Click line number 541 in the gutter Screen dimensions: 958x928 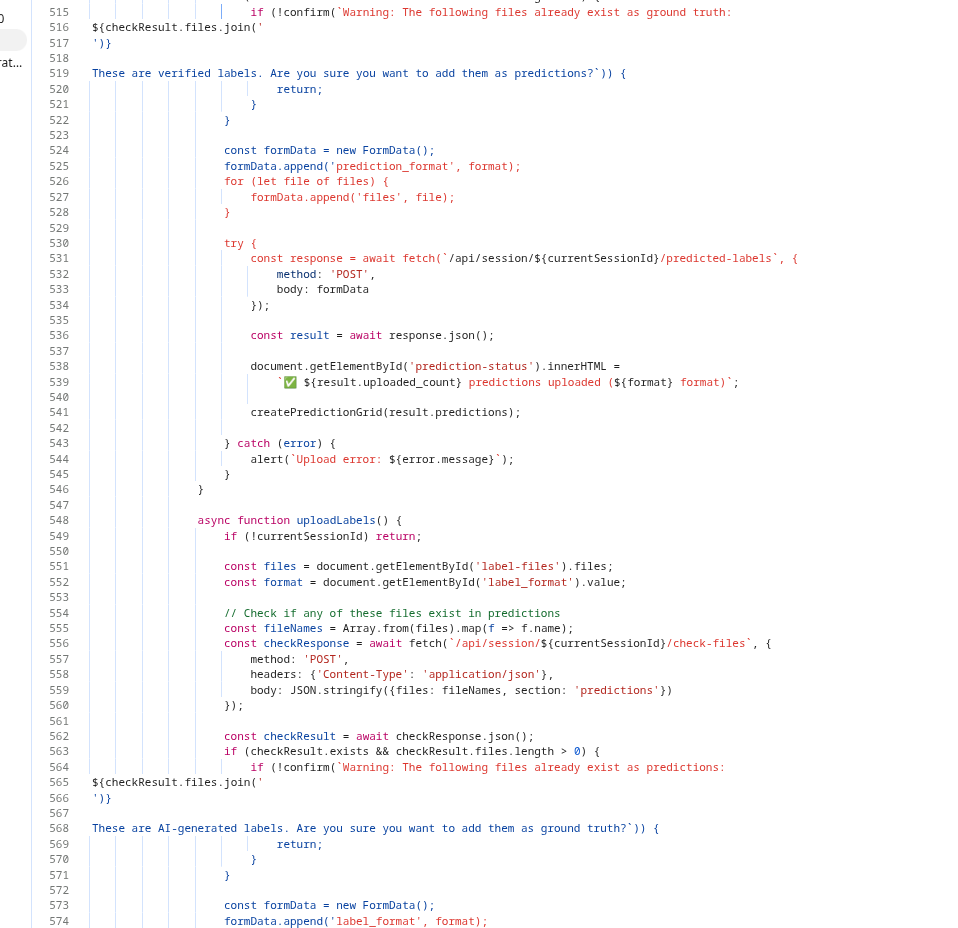pyautogui.click(x=59, y=412)
